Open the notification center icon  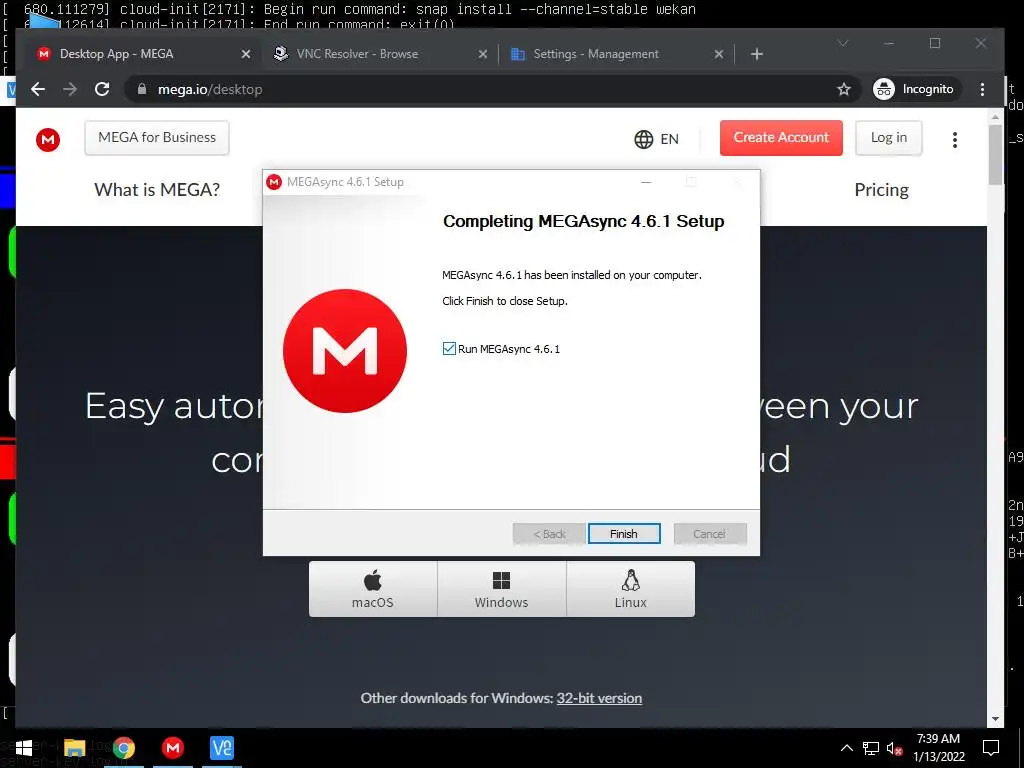click(991, 748)
